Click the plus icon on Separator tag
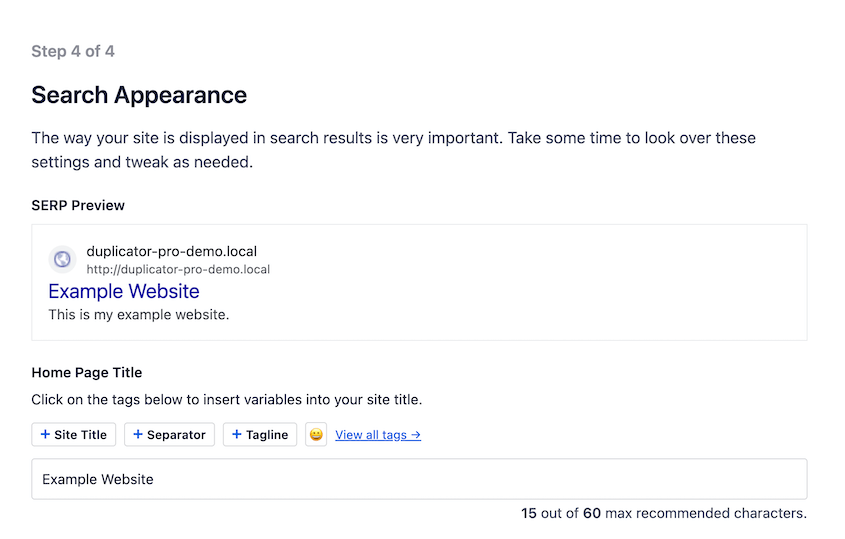 coord(138,435)
